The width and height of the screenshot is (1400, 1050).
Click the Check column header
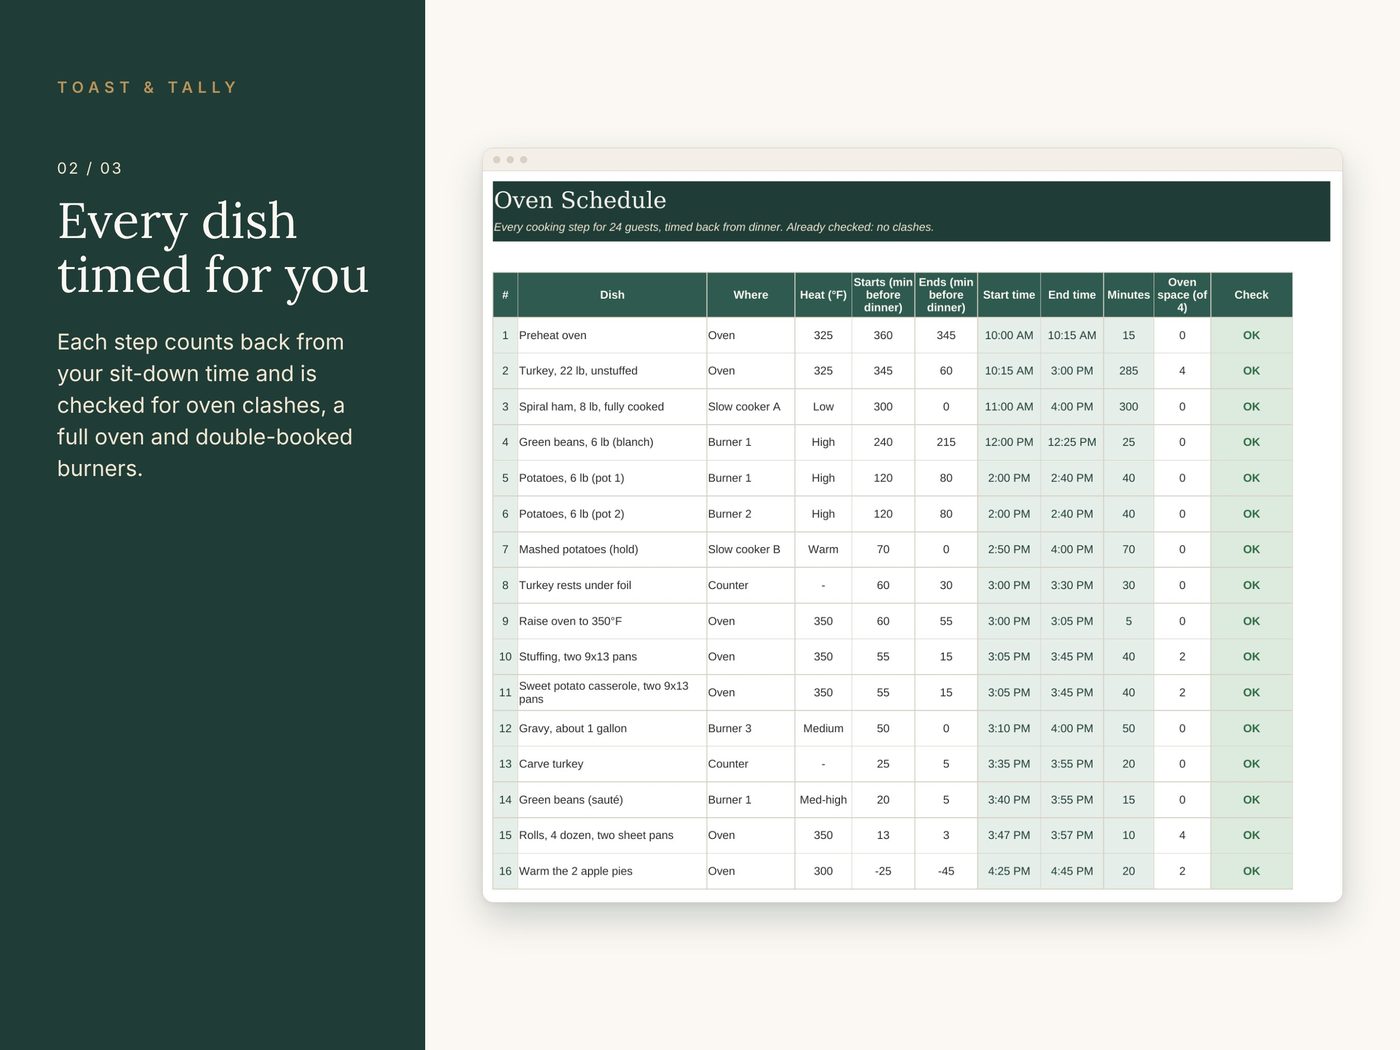pos(1251,295)
